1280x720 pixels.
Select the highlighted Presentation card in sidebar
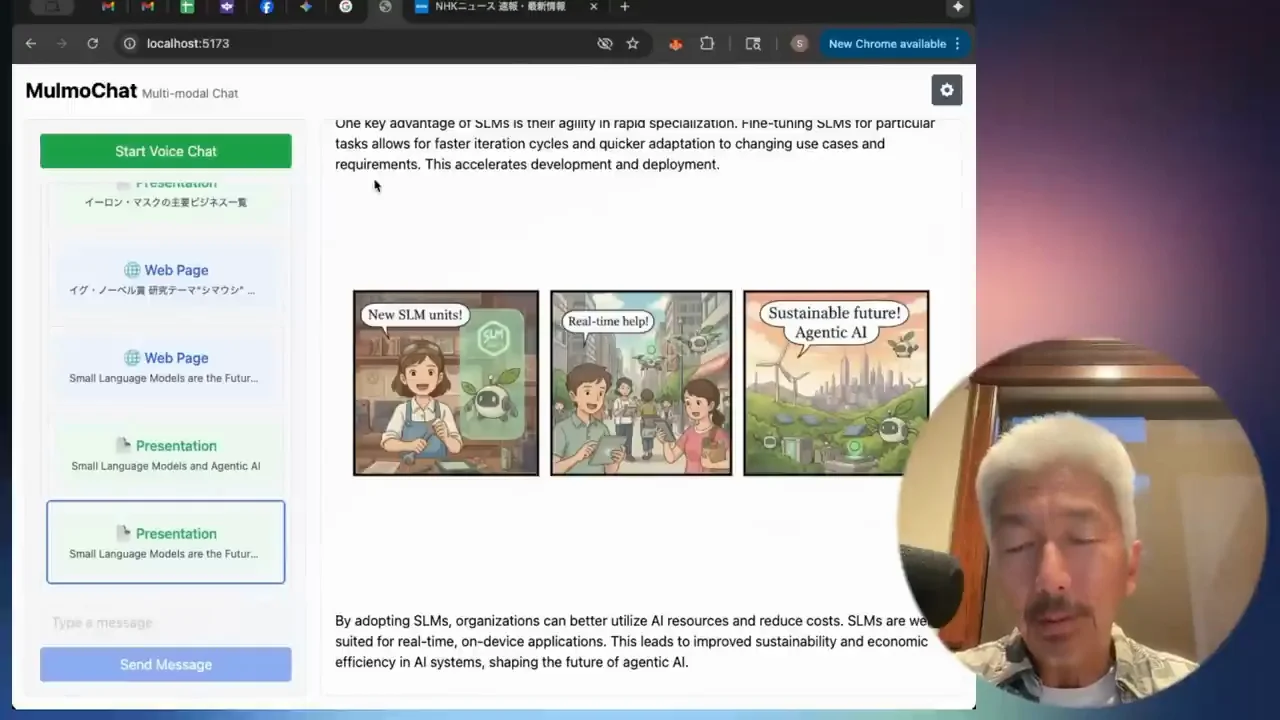pyautogui.click(x=166, y=542)
